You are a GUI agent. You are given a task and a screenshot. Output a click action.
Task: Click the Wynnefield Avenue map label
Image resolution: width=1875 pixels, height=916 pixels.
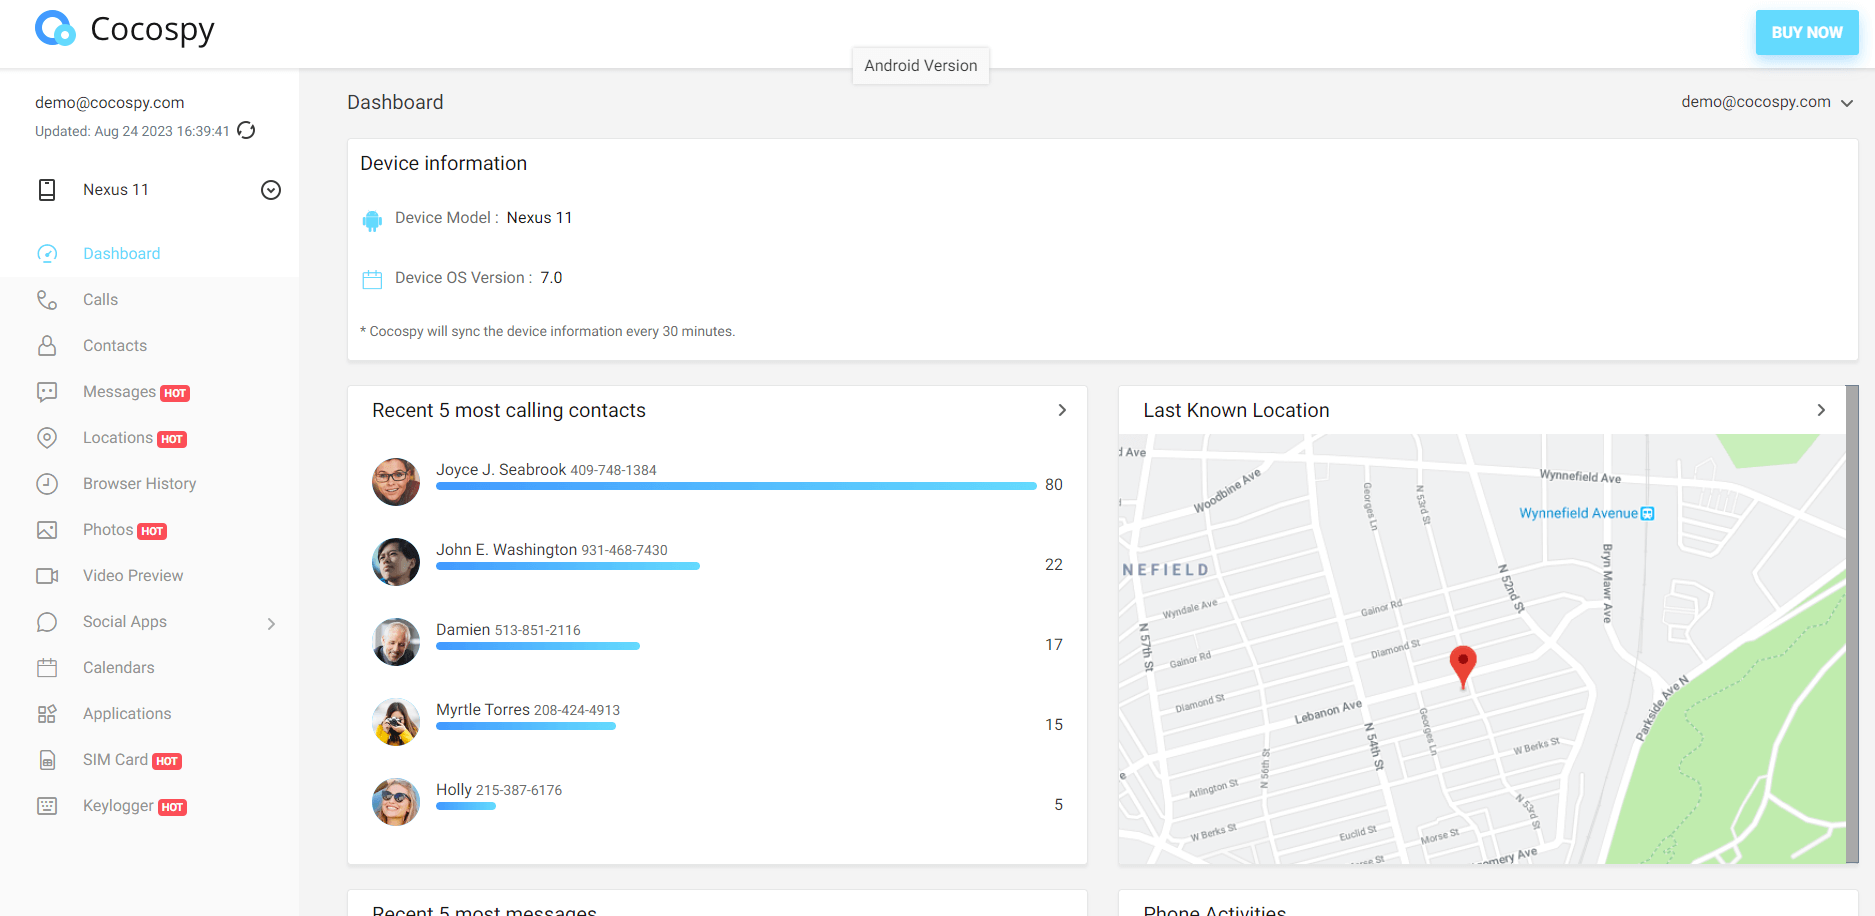[1579, 513]
